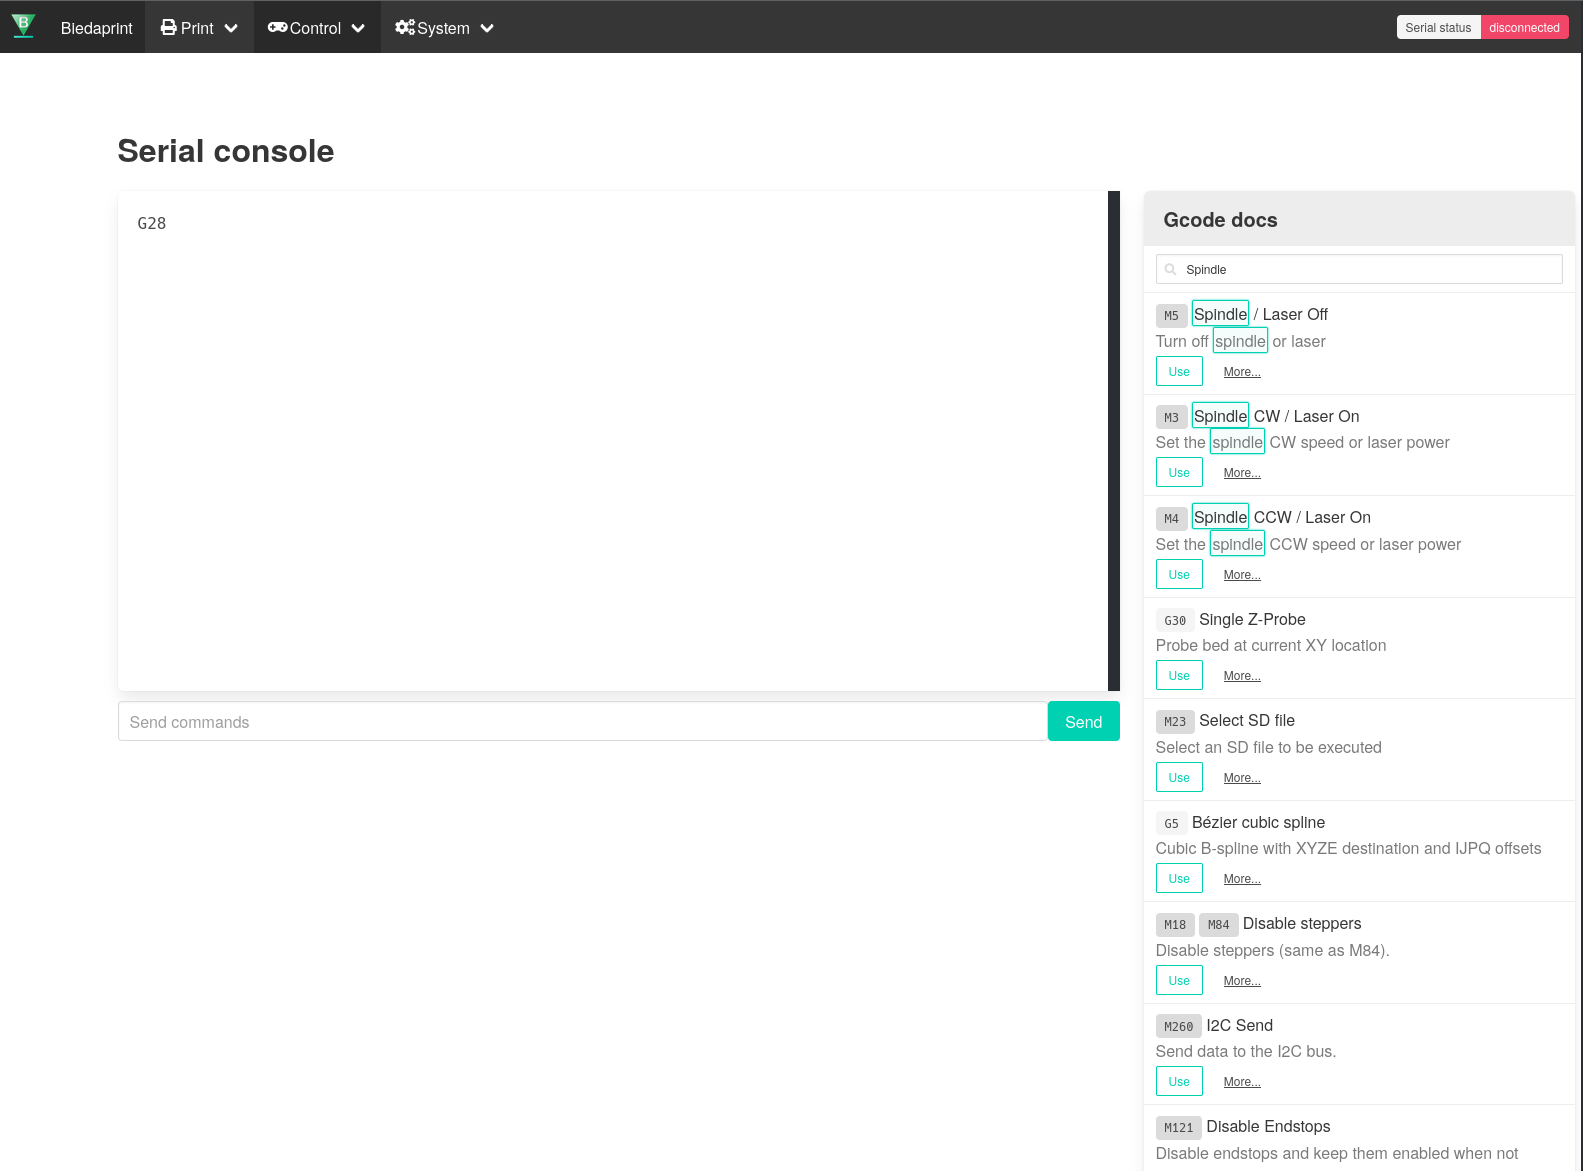
Task: Click the M23 code tag
Action: (1175, 721)
